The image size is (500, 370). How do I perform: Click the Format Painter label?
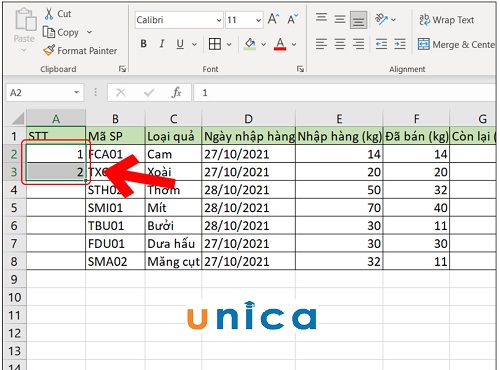coord(87,51)
